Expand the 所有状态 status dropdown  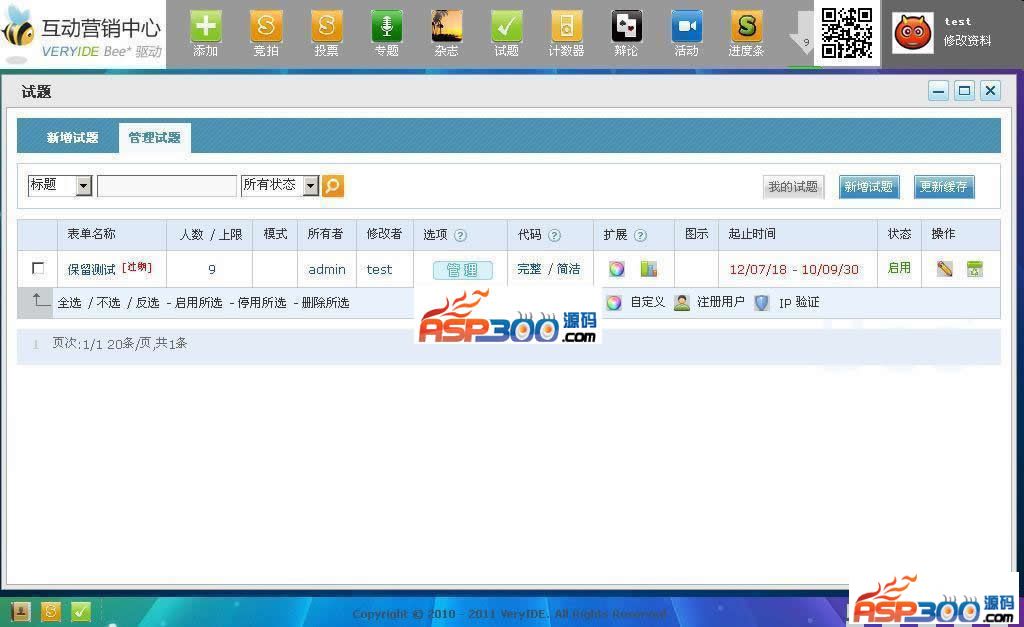310,186
